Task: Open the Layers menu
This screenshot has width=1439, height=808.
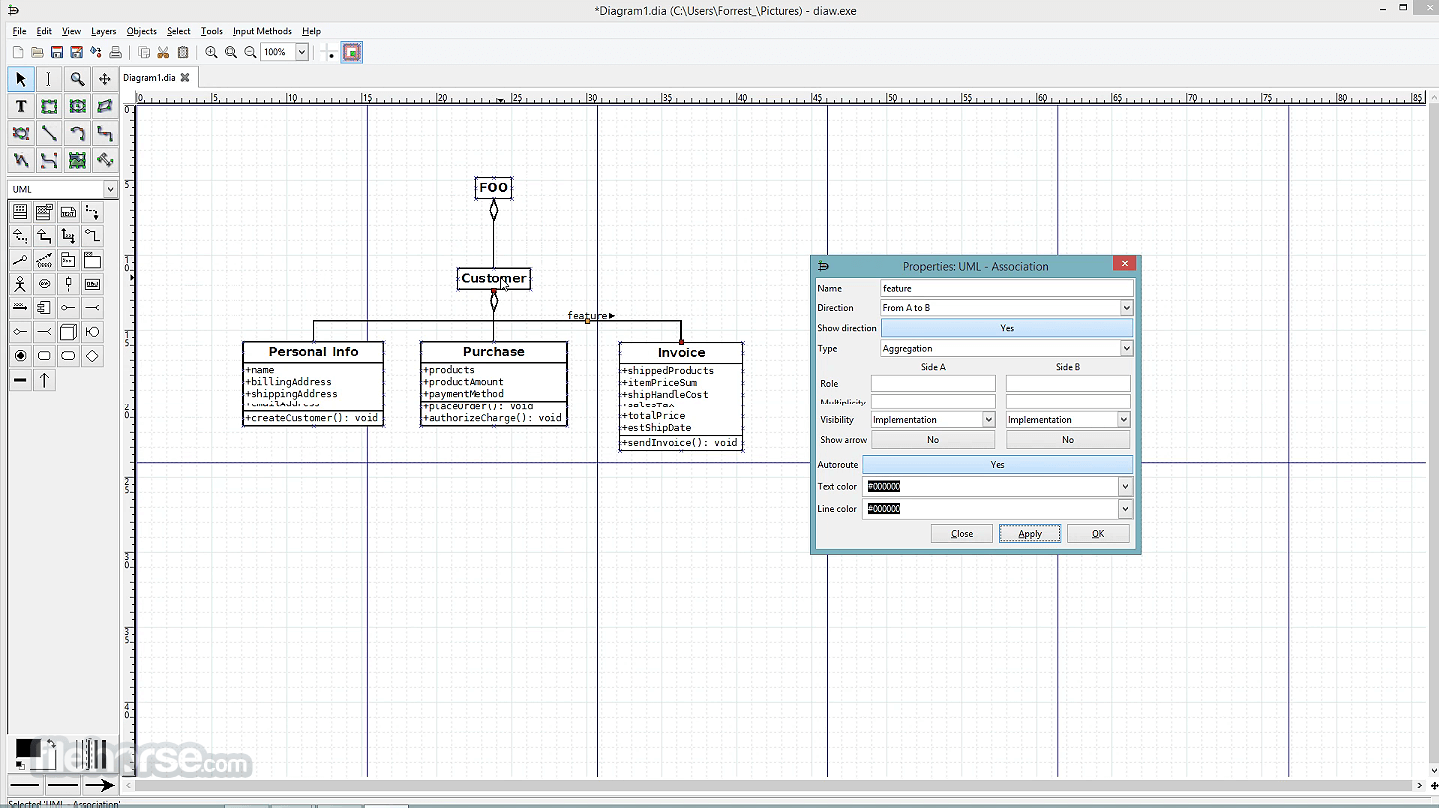Action: point(103,31)
